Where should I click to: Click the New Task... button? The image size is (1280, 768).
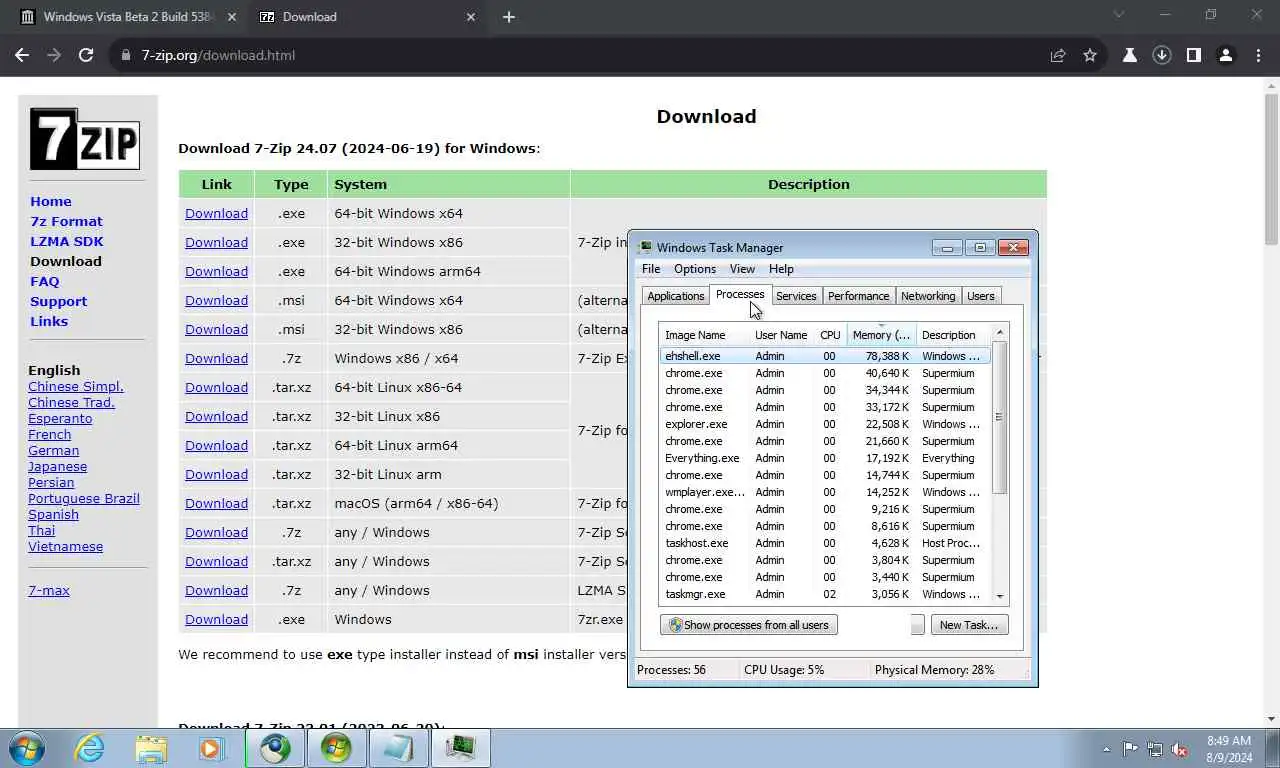[x=969, y=625]
